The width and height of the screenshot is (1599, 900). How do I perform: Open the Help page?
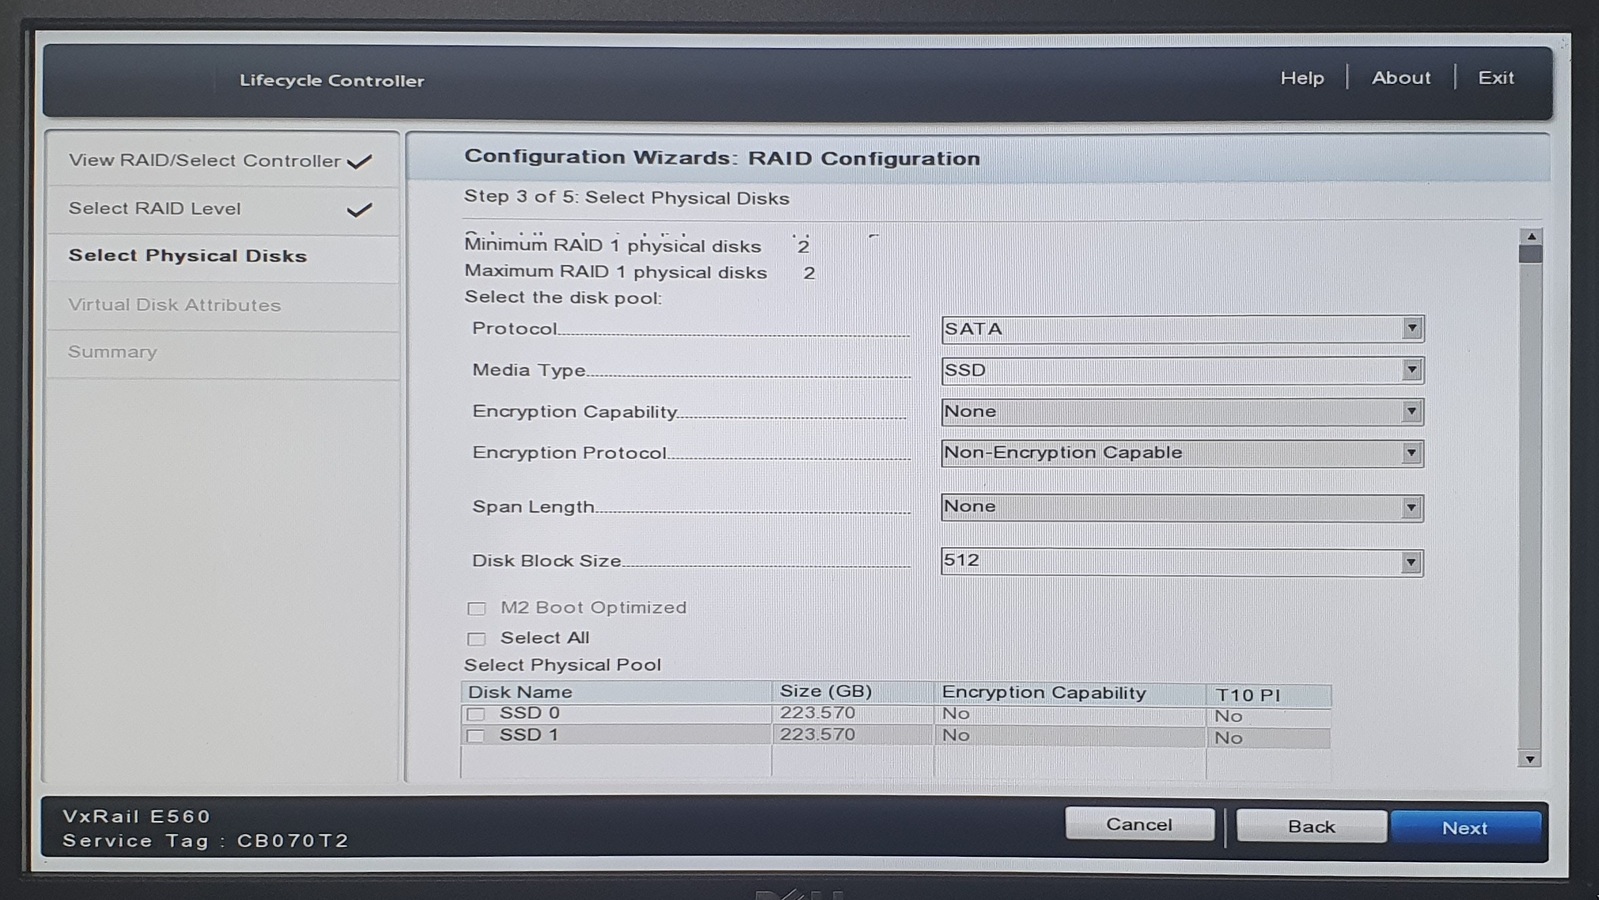pos(1301,78)
